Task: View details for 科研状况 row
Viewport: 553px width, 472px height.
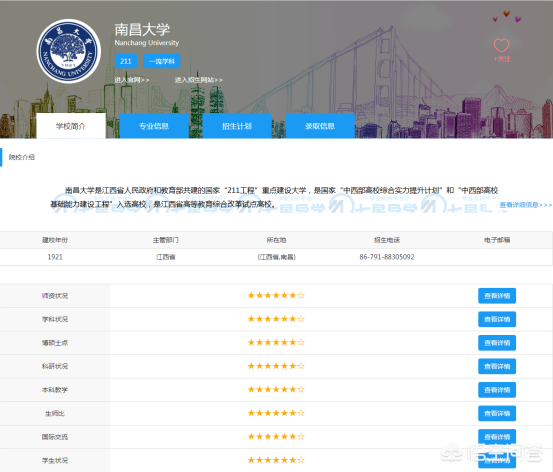Action: click(x=497, y=366)
